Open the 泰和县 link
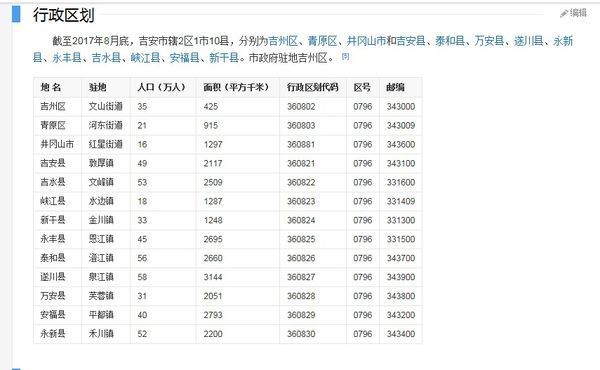The width and height of the screenshot is (600, 370). [450, 41]
